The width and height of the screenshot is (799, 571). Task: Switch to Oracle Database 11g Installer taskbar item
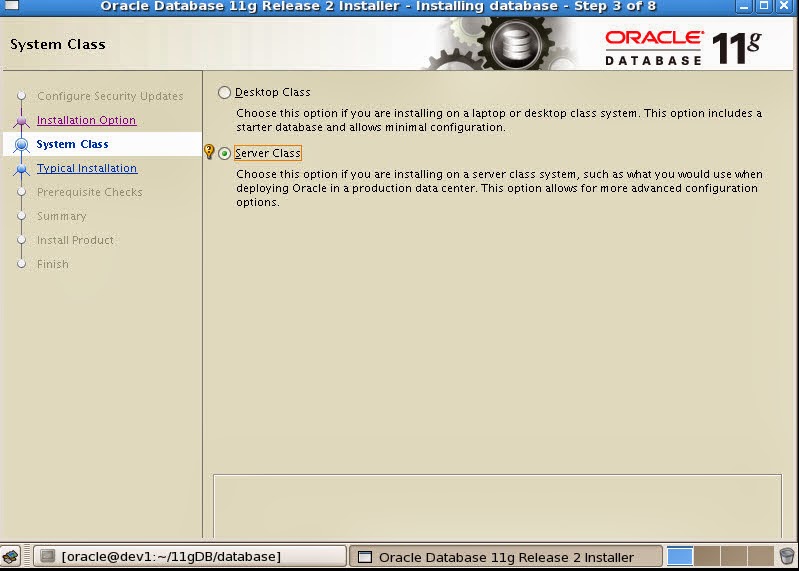coord(505,557)
